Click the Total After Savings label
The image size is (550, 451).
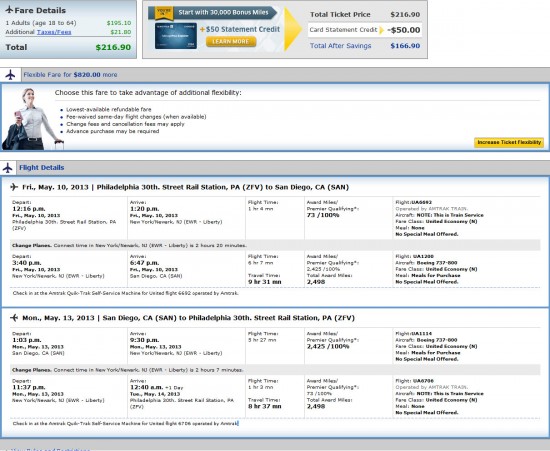[x=340, y=46]
